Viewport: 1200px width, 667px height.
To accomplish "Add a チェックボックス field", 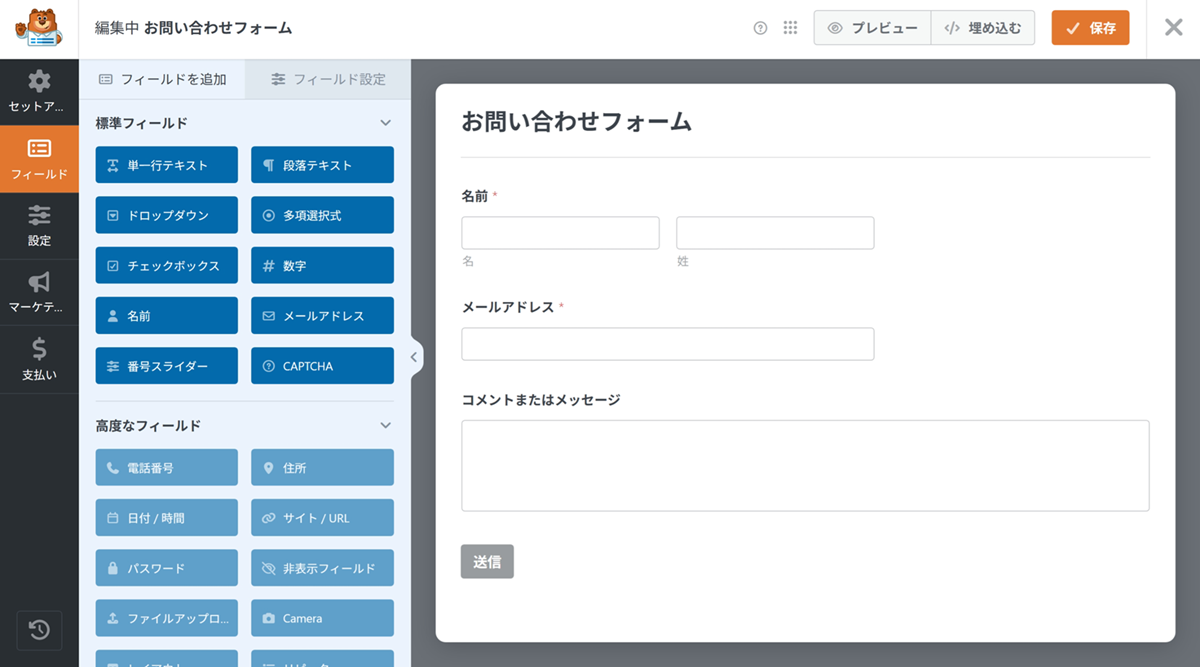I will tap(167, 266).
